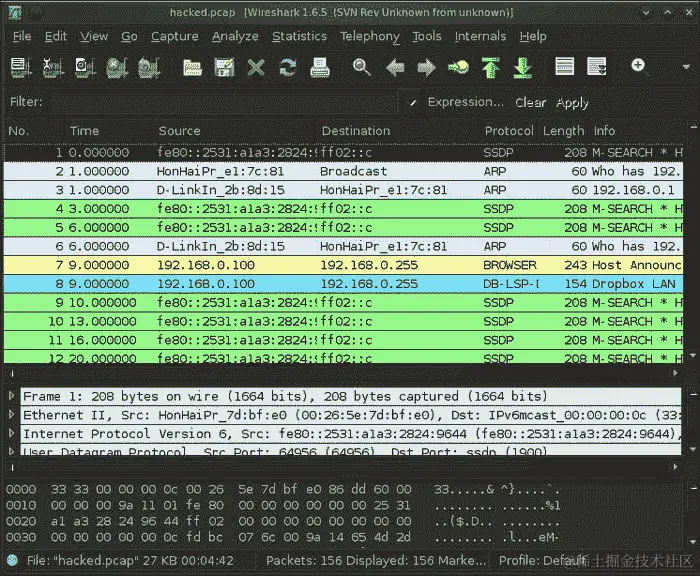
Task: Open the Edit menu
Action: (56, 36)
